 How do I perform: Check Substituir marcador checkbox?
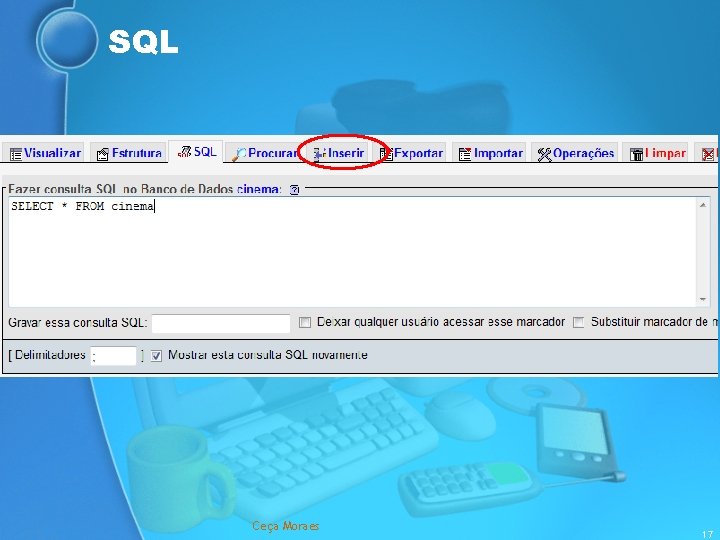tap(579, 322)
